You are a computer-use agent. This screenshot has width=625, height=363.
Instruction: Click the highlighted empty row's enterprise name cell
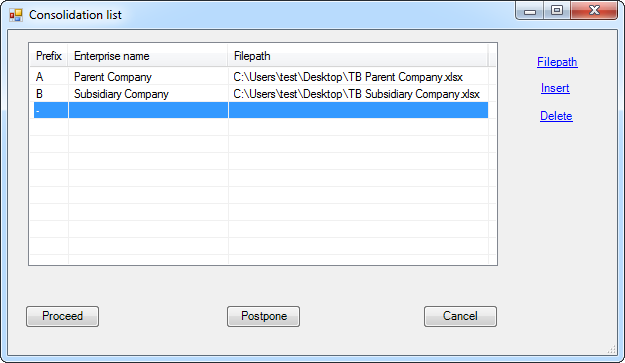148,110
